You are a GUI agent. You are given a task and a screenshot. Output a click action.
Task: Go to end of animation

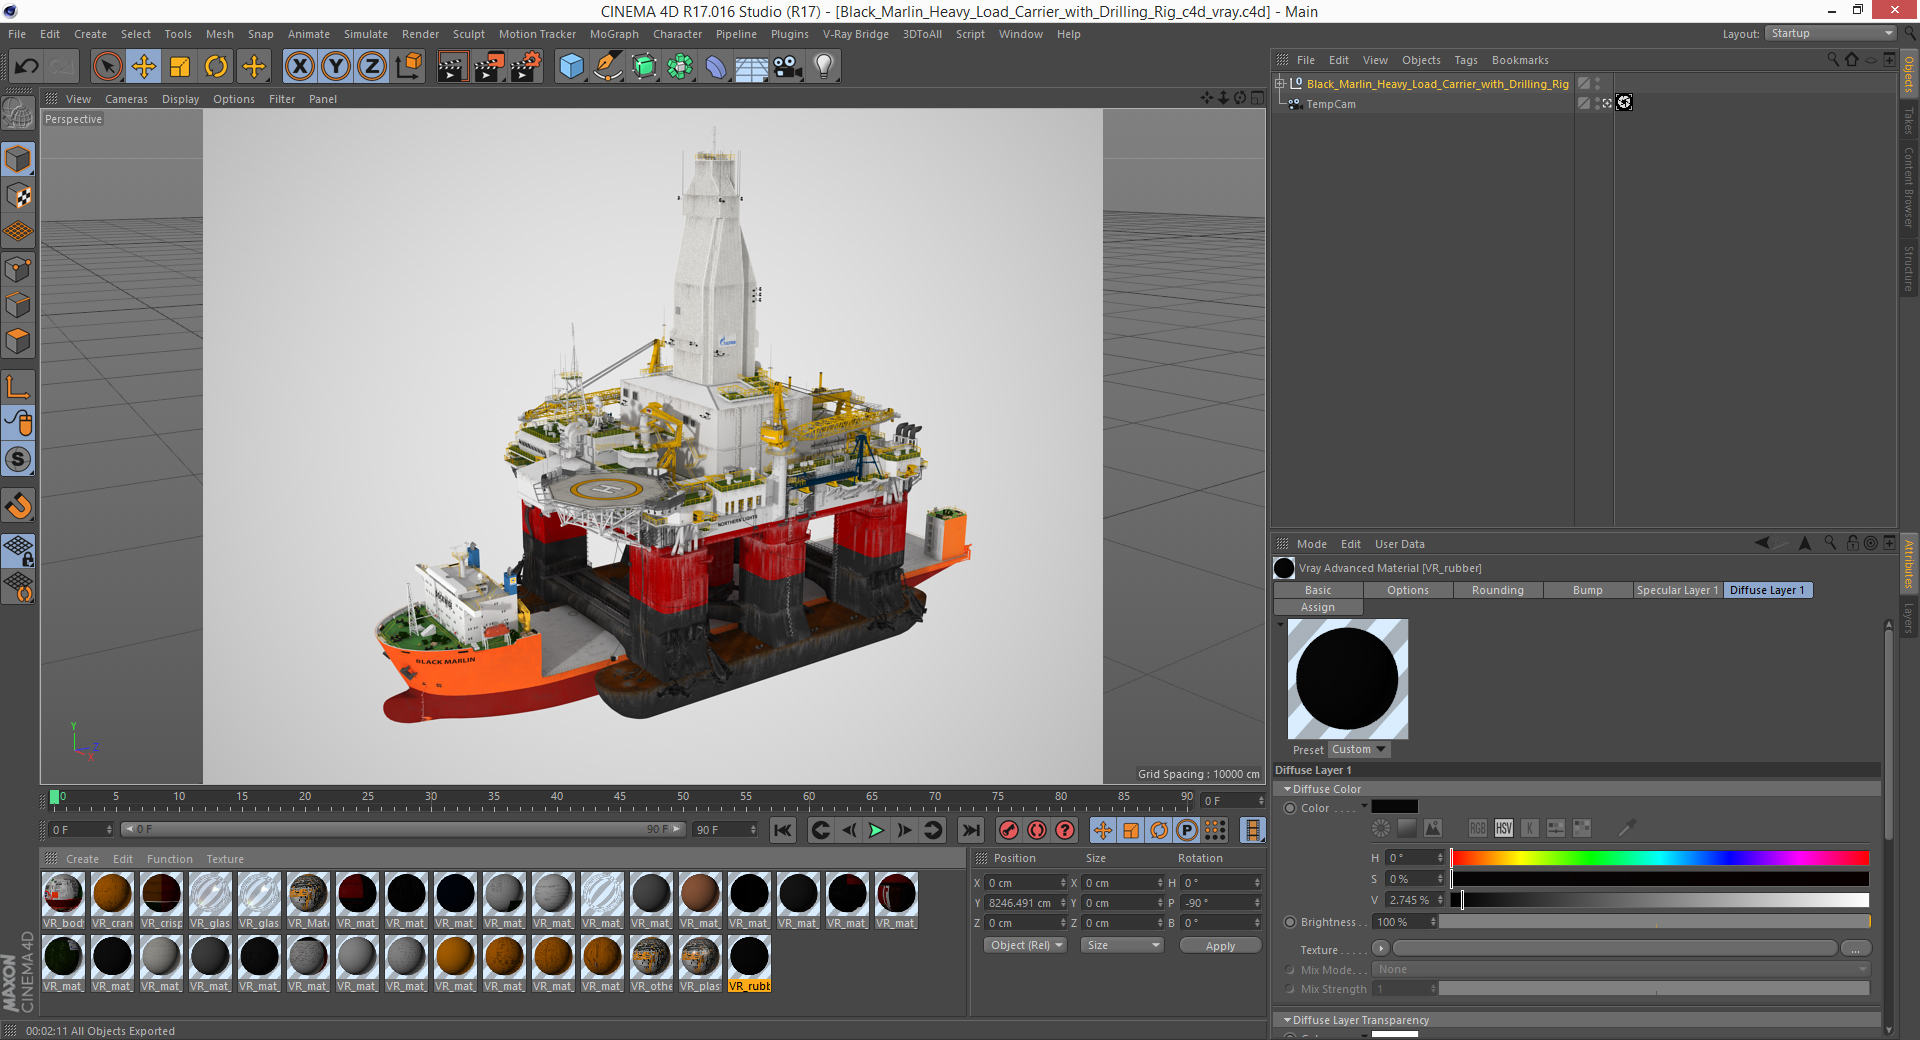tap(970, 830)
